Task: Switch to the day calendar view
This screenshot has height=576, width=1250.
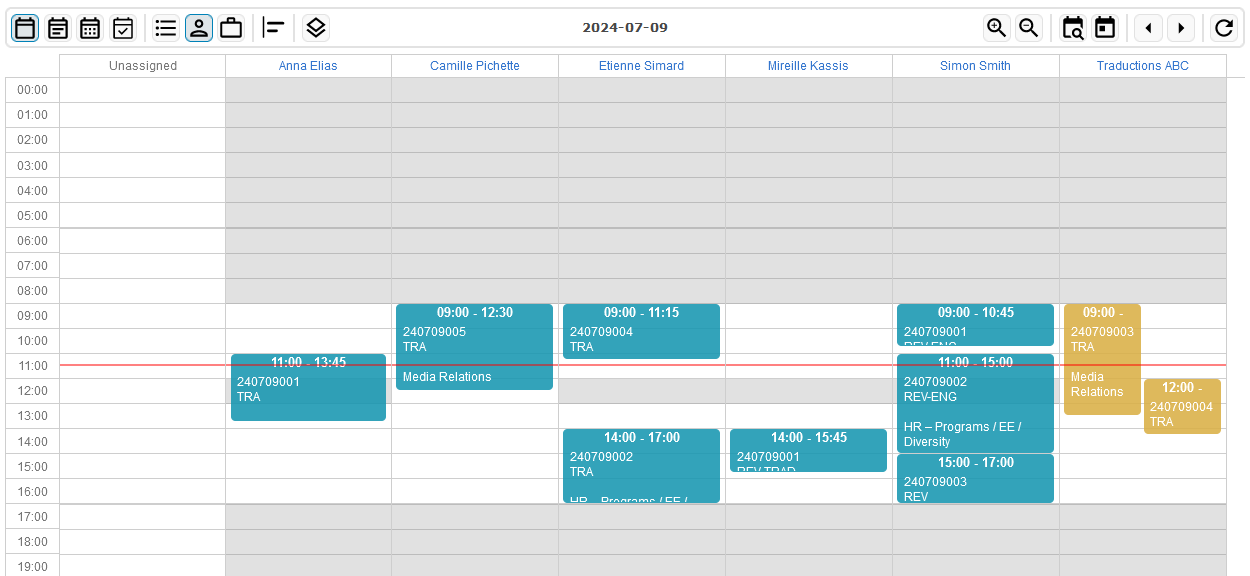Action: pos(26,28)
